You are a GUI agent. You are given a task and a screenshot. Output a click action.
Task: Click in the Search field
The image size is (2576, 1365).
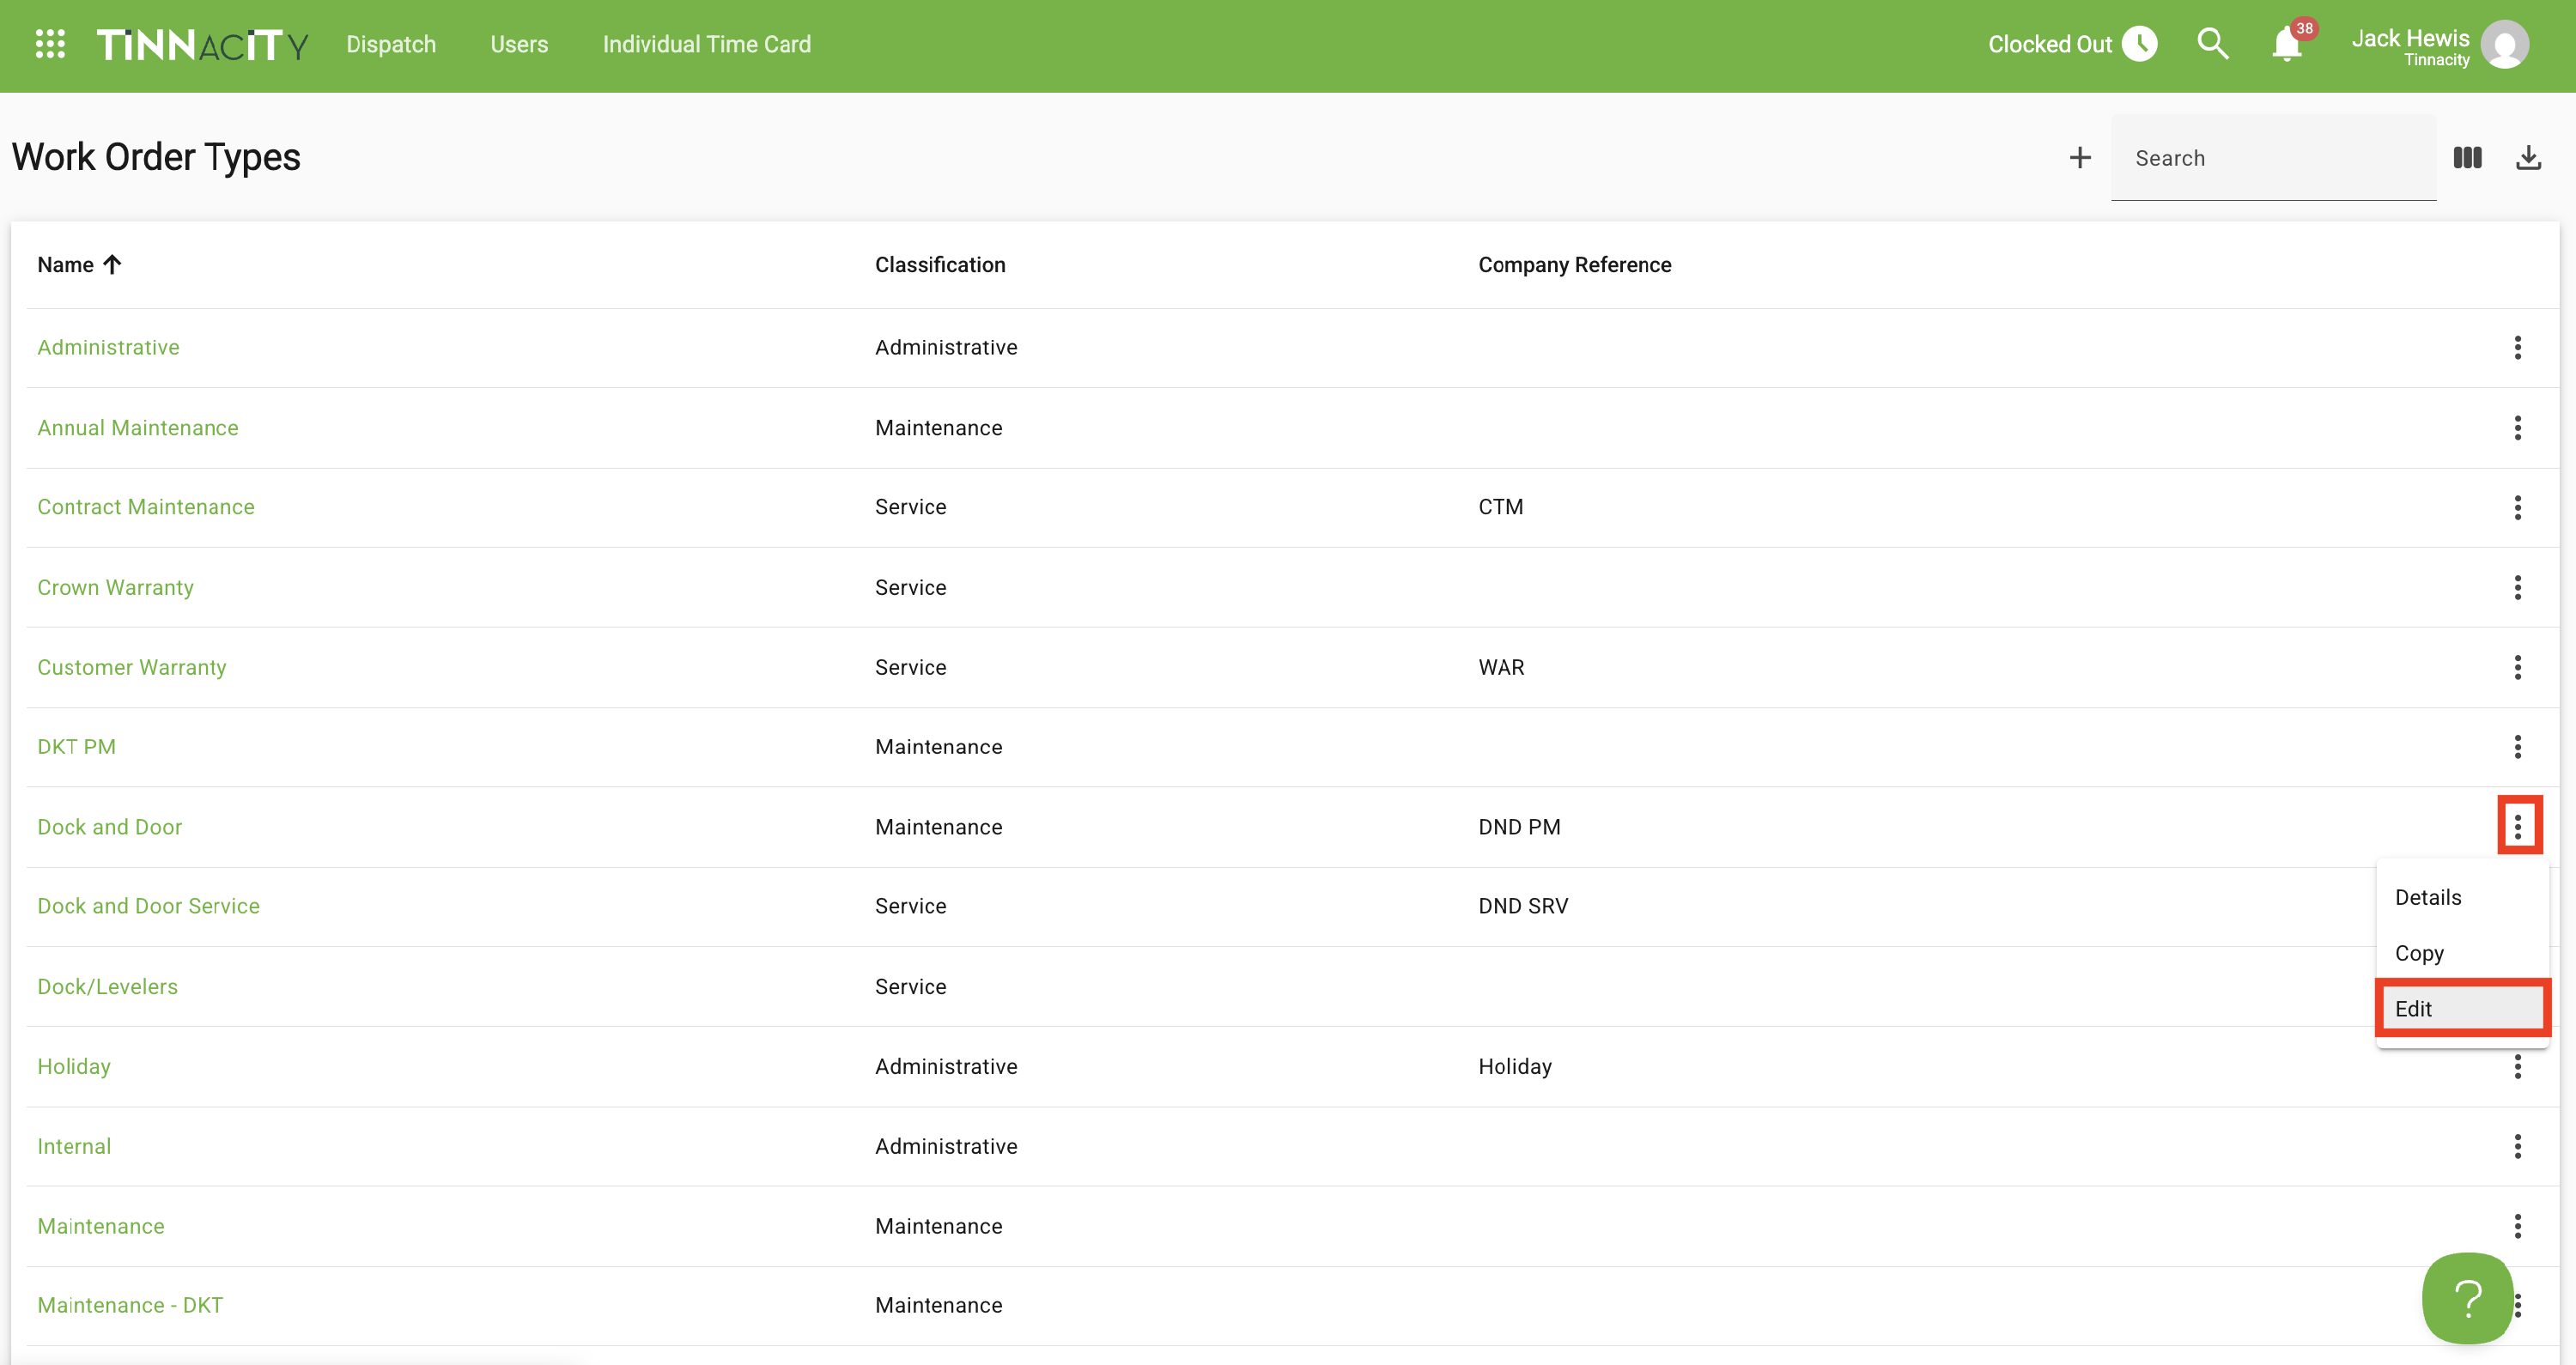(2273, 158)
